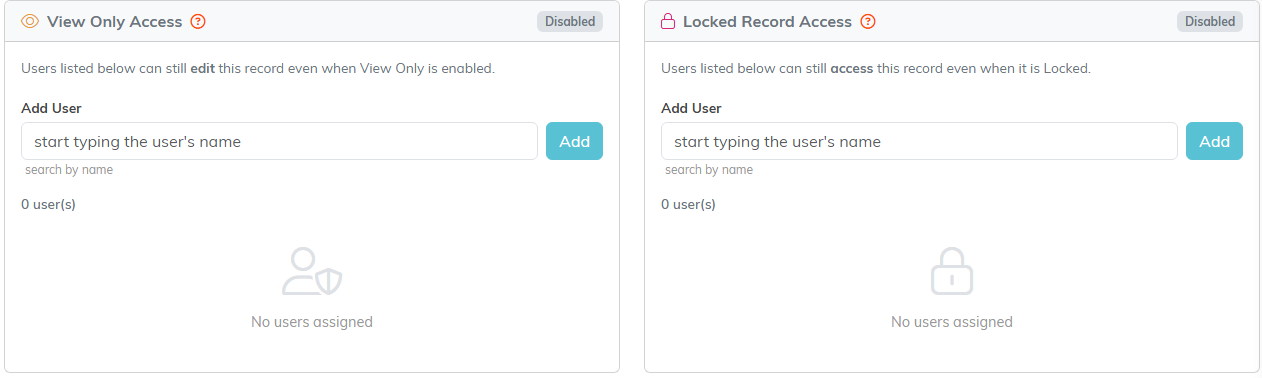Click Add User label in Locked Record Access panel
Viewport: 1262px width, 378px height.
coord(691,108)
